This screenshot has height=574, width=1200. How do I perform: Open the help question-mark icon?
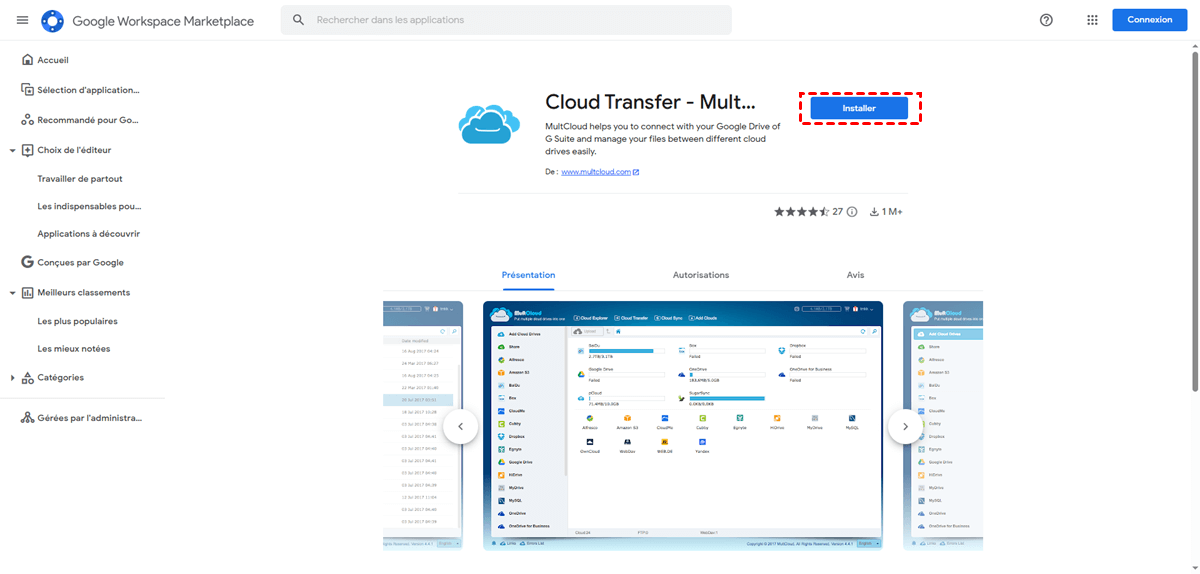point(1046,20)
